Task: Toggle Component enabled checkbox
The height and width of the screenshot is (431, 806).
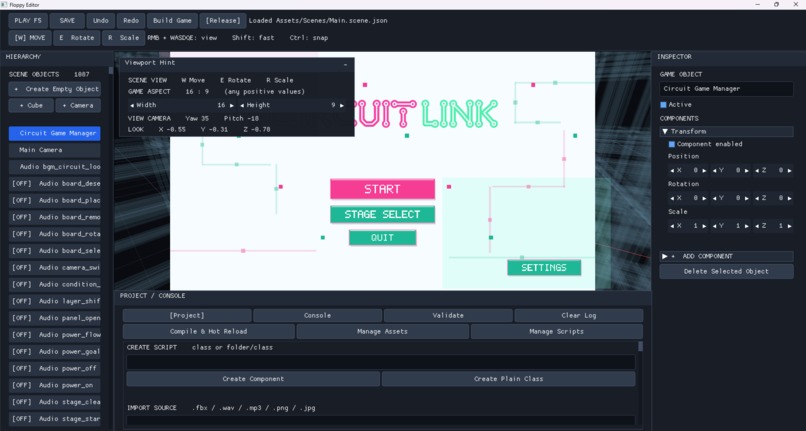Action: click(x=671, y=145)
